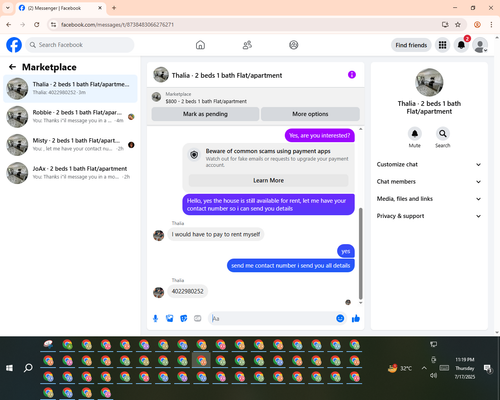Click the back arrow beside Marketplace

click(12, 67)
